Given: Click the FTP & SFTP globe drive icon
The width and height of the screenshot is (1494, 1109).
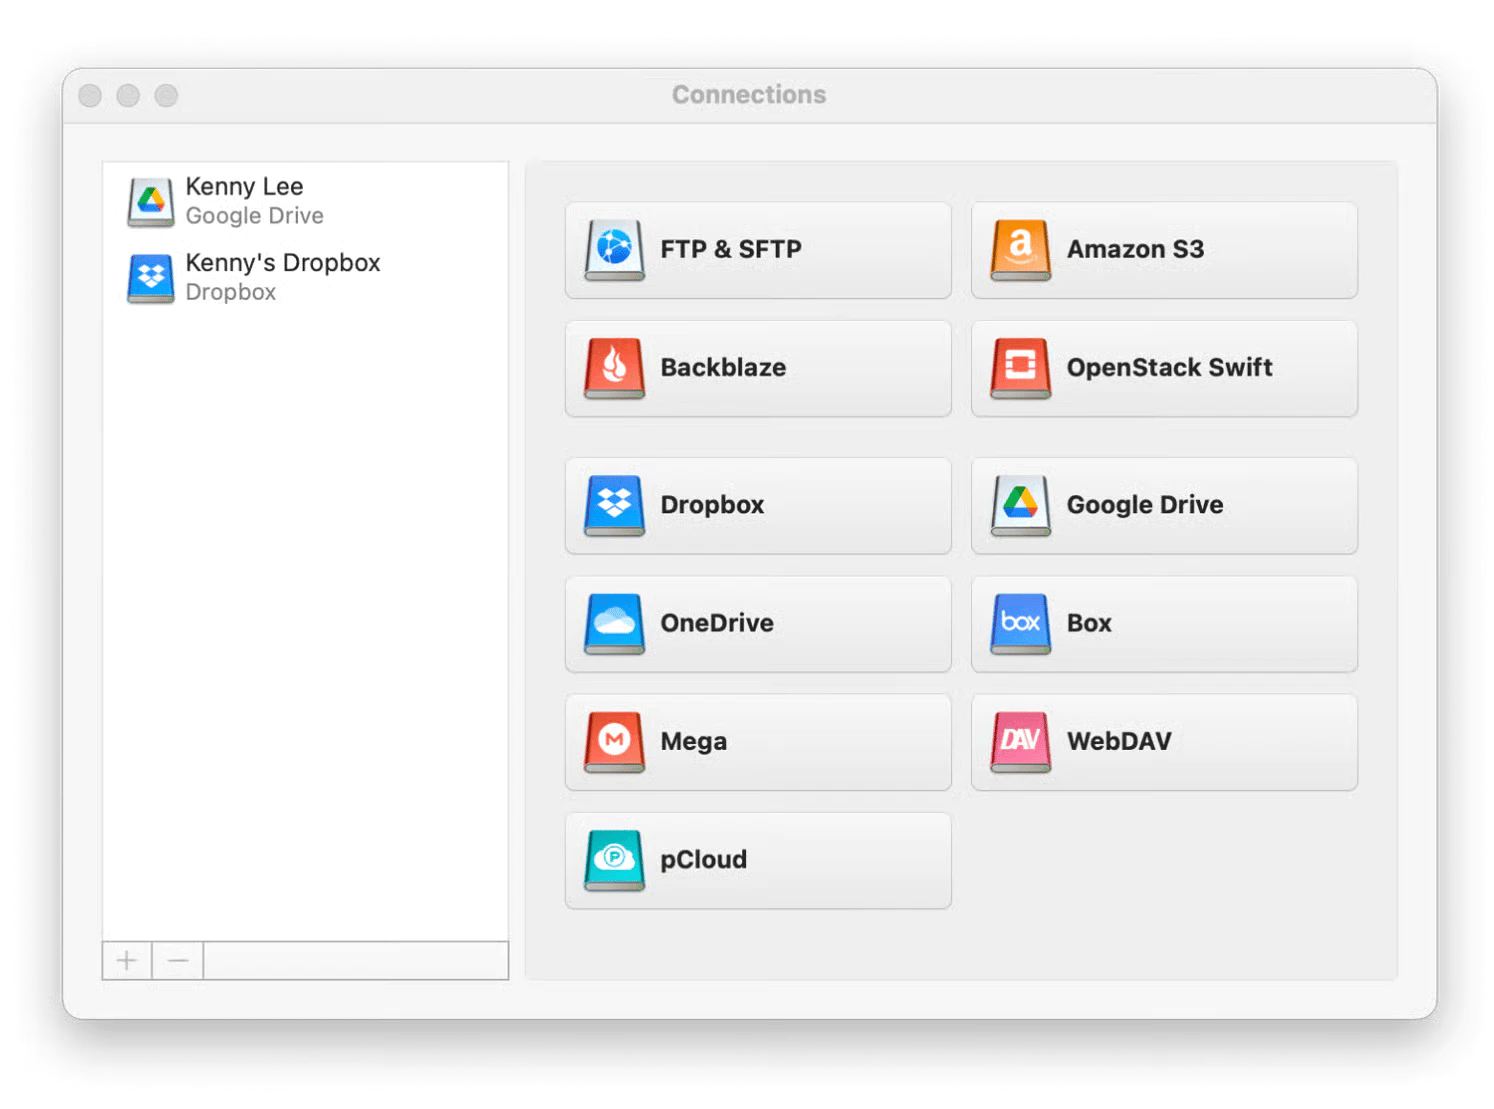Looking at the screenshot, I should [x=614, y=249].
